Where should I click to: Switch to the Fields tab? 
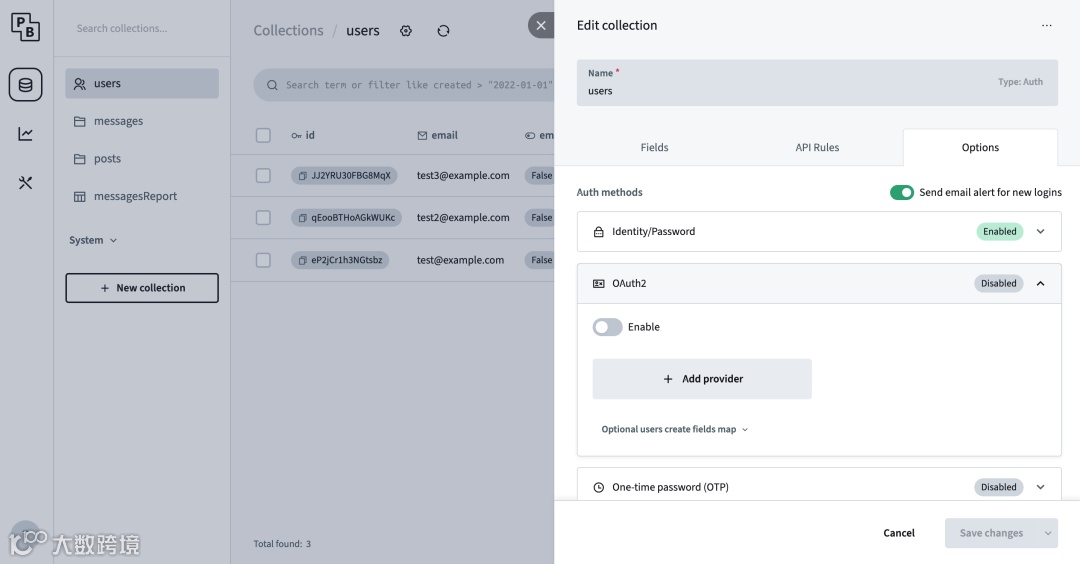[654, 148]
